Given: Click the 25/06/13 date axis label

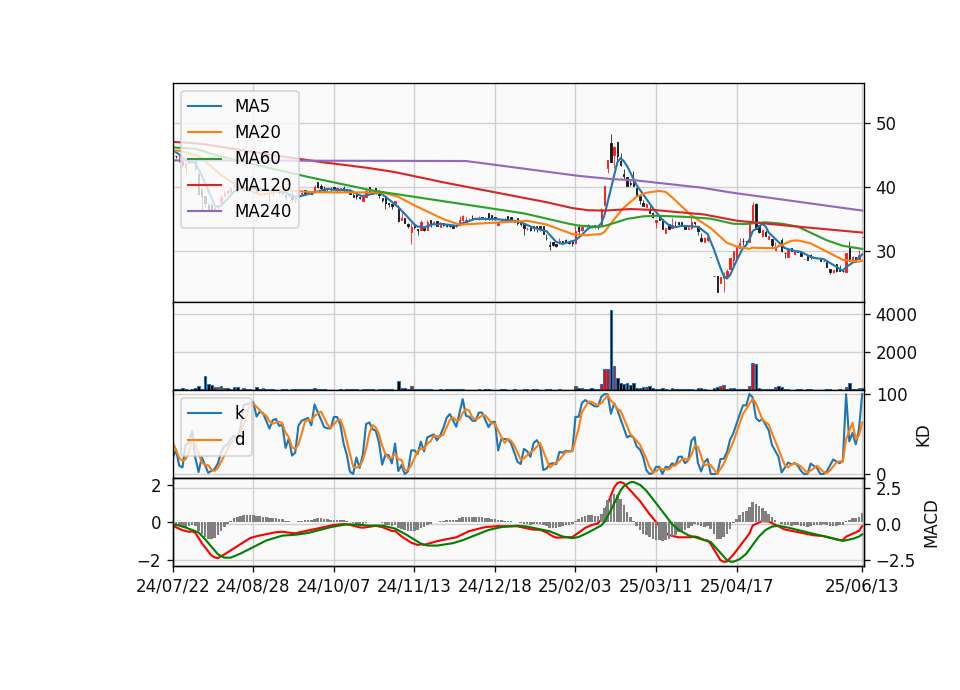Looking at the screenshot, I should click(862, 587).
